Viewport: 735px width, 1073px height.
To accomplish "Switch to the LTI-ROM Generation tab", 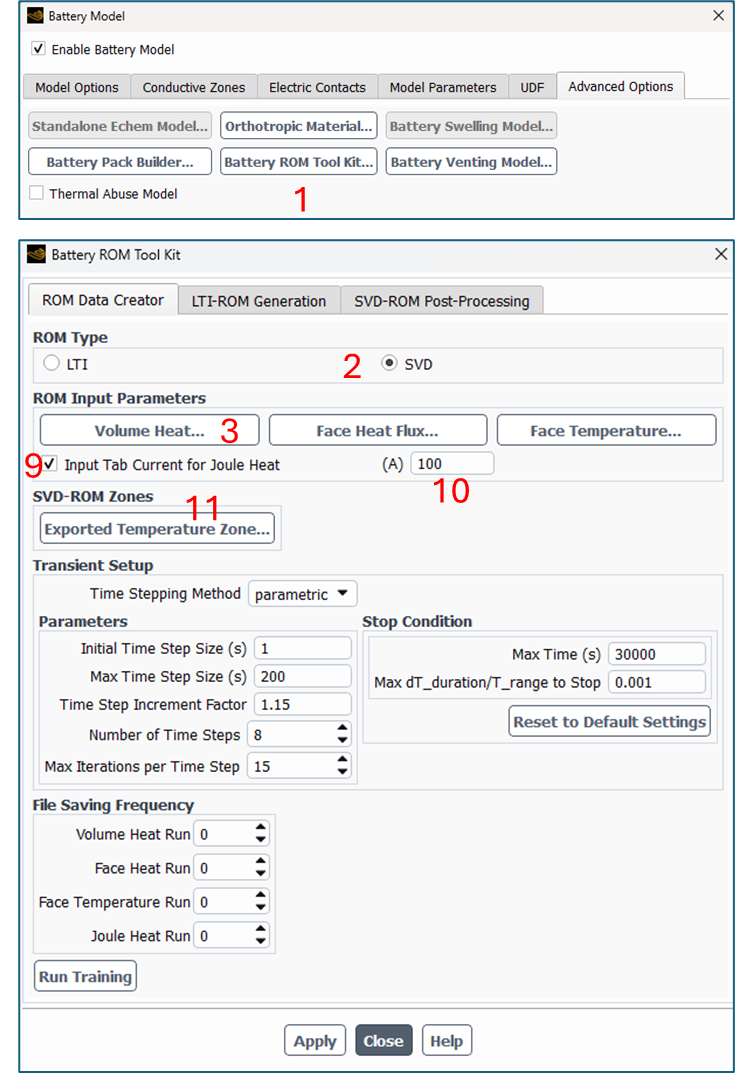I will [x=260, y=301].
